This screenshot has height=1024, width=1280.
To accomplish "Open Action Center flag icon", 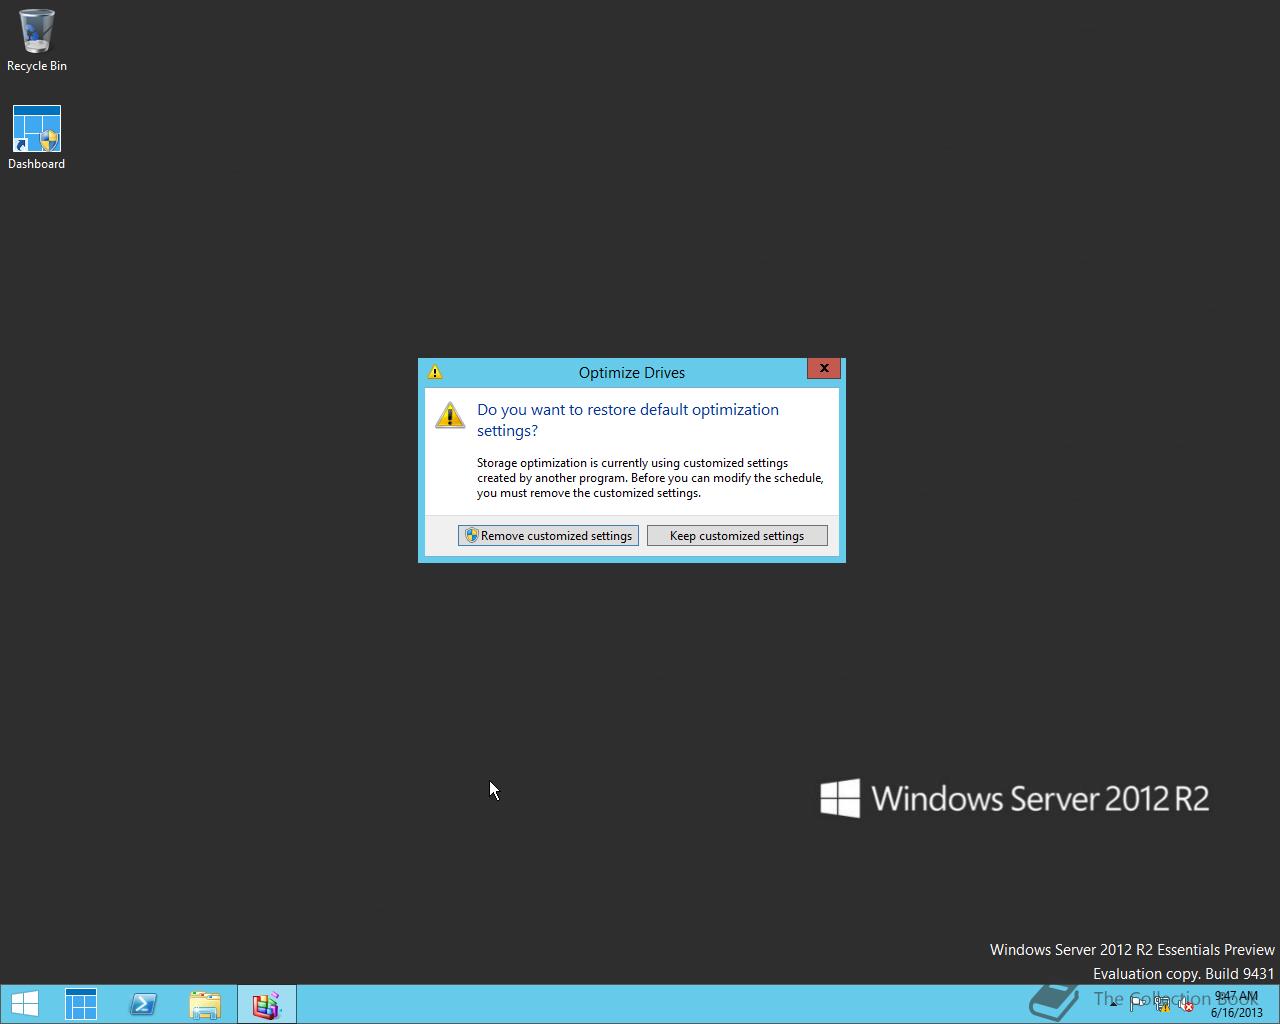I will point(1138,1004).
